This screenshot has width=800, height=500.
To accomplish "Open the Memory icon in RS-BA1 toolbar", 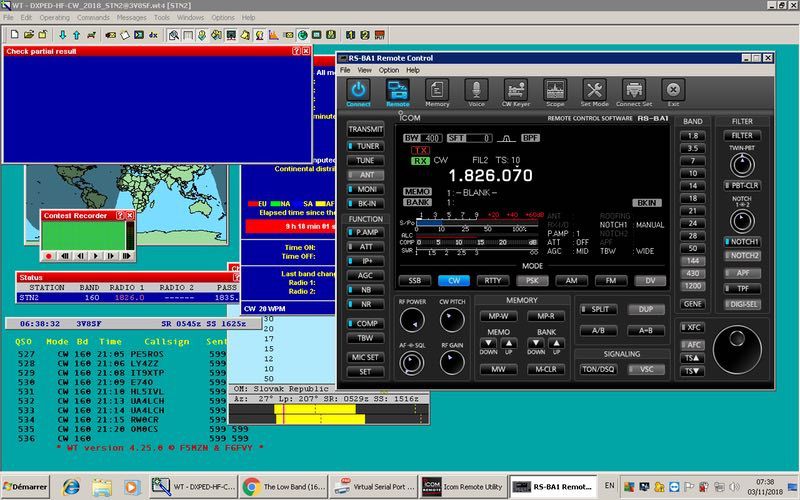I will [437, 90].
